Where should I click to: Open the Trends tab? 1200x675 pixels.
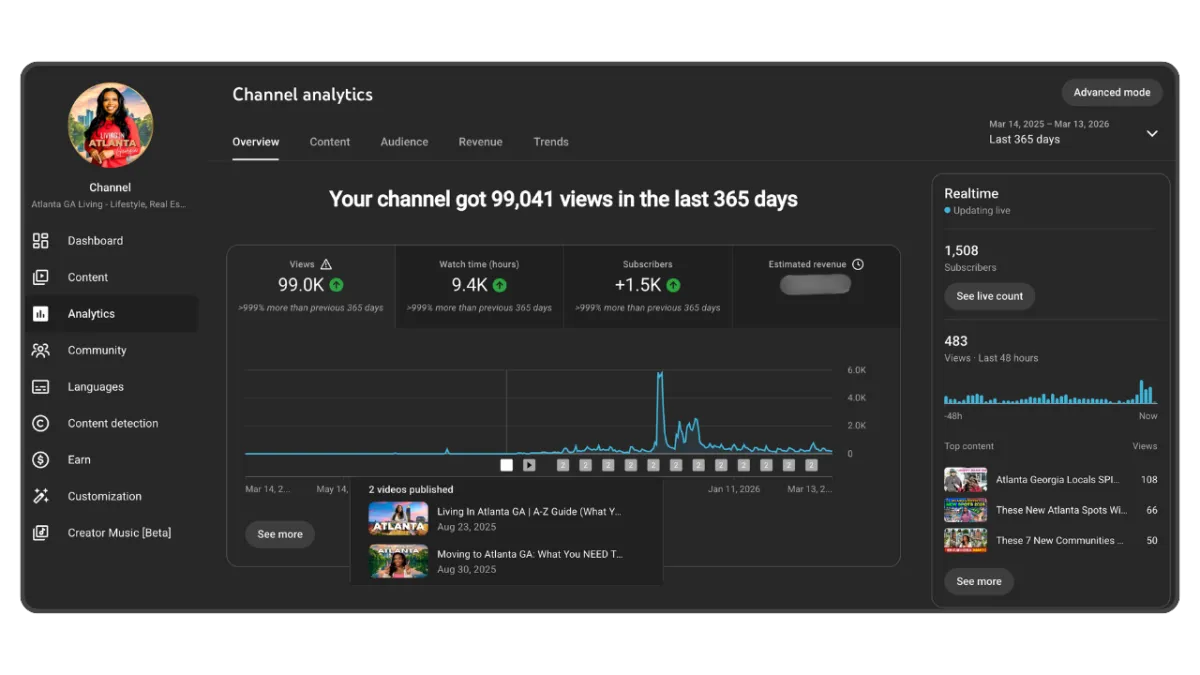pos(551,142)
